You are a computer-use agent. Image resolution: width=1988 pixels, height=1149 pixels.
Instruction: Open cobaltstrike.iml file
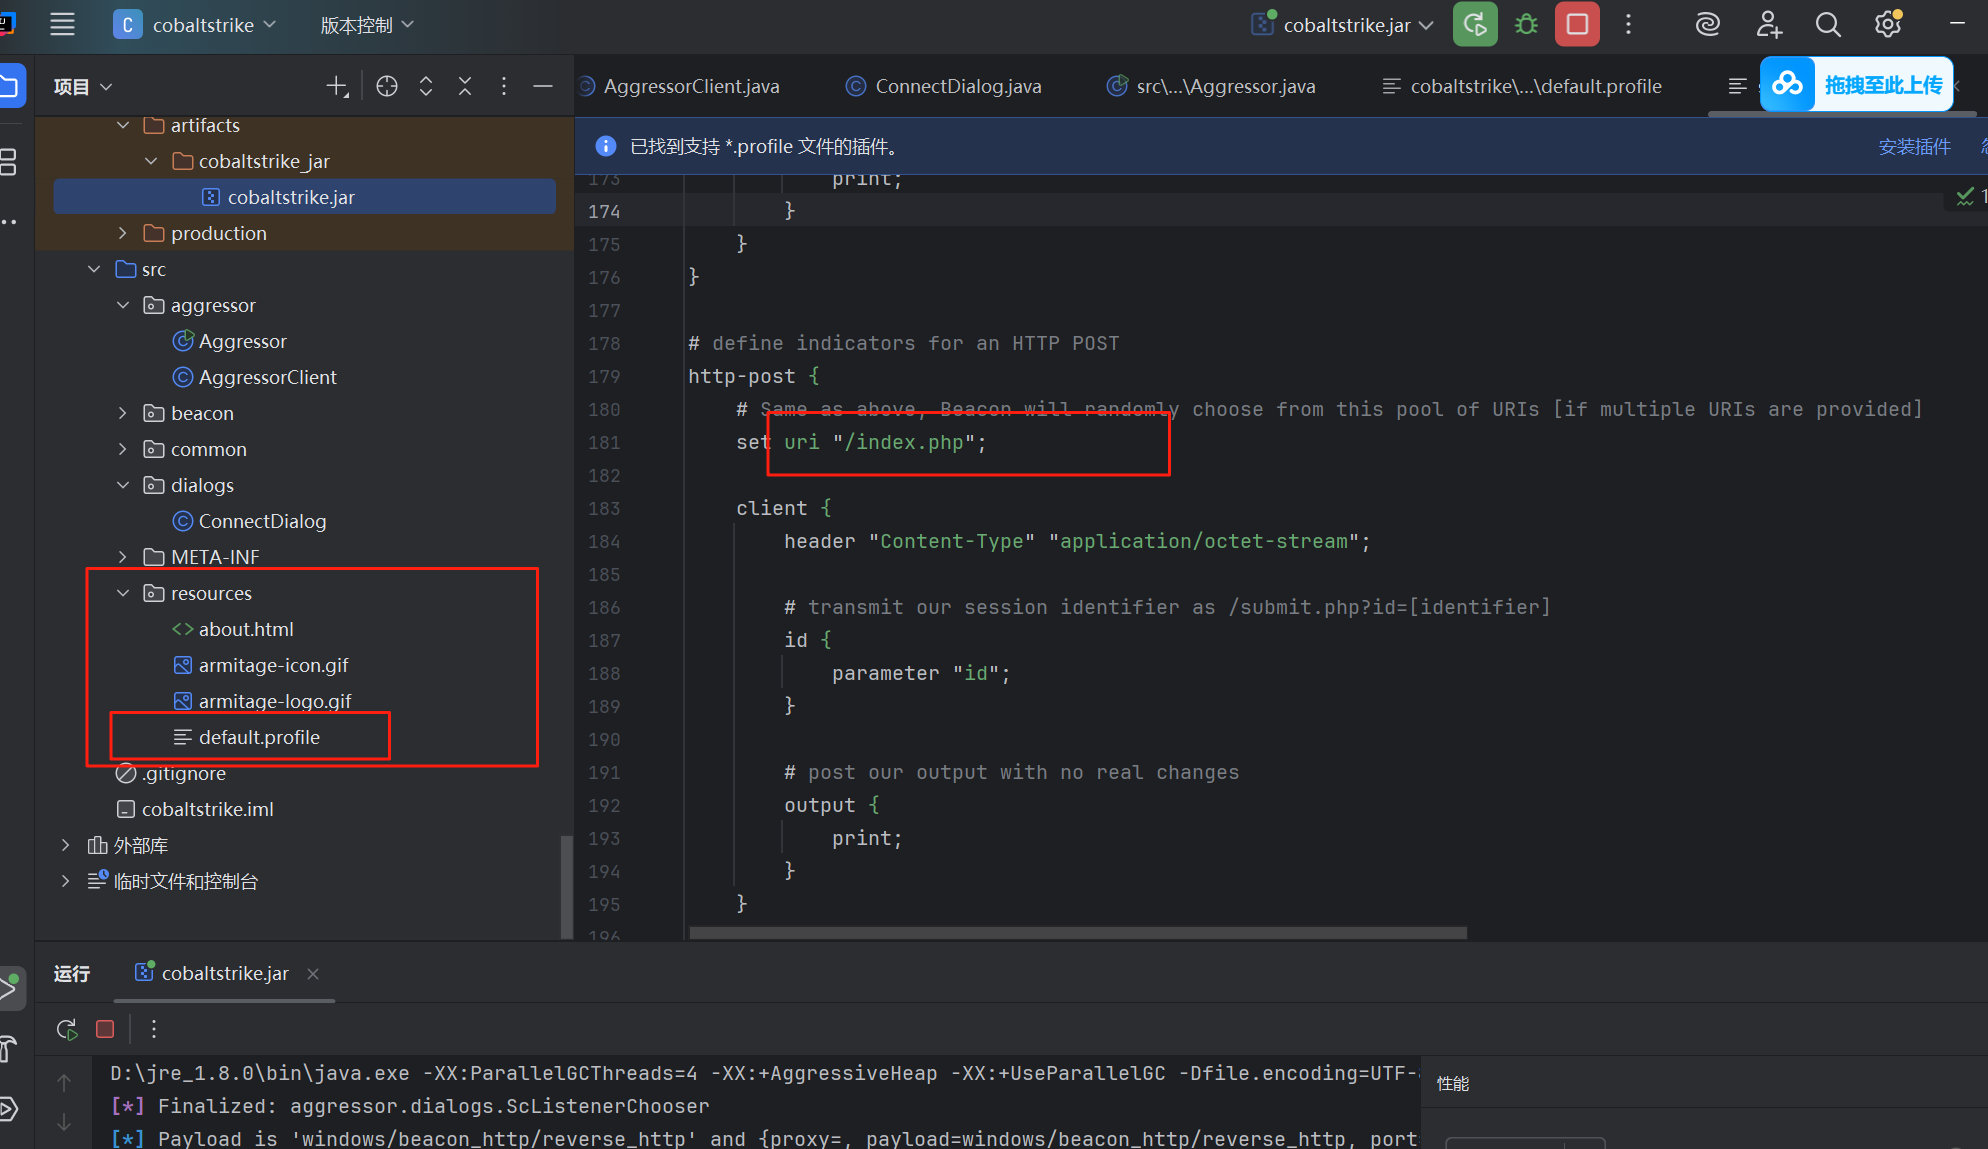tap(207, 809)
